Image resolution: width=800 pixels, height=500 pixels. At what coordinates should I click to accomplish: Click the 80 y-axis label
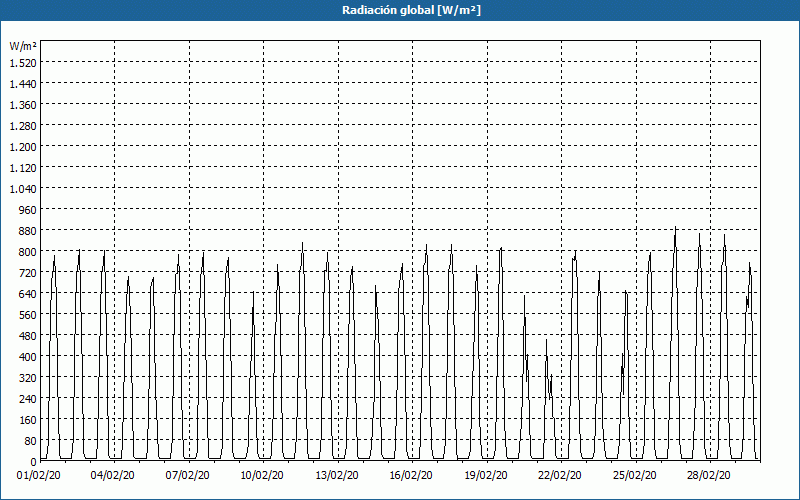[x=31, y=441]
